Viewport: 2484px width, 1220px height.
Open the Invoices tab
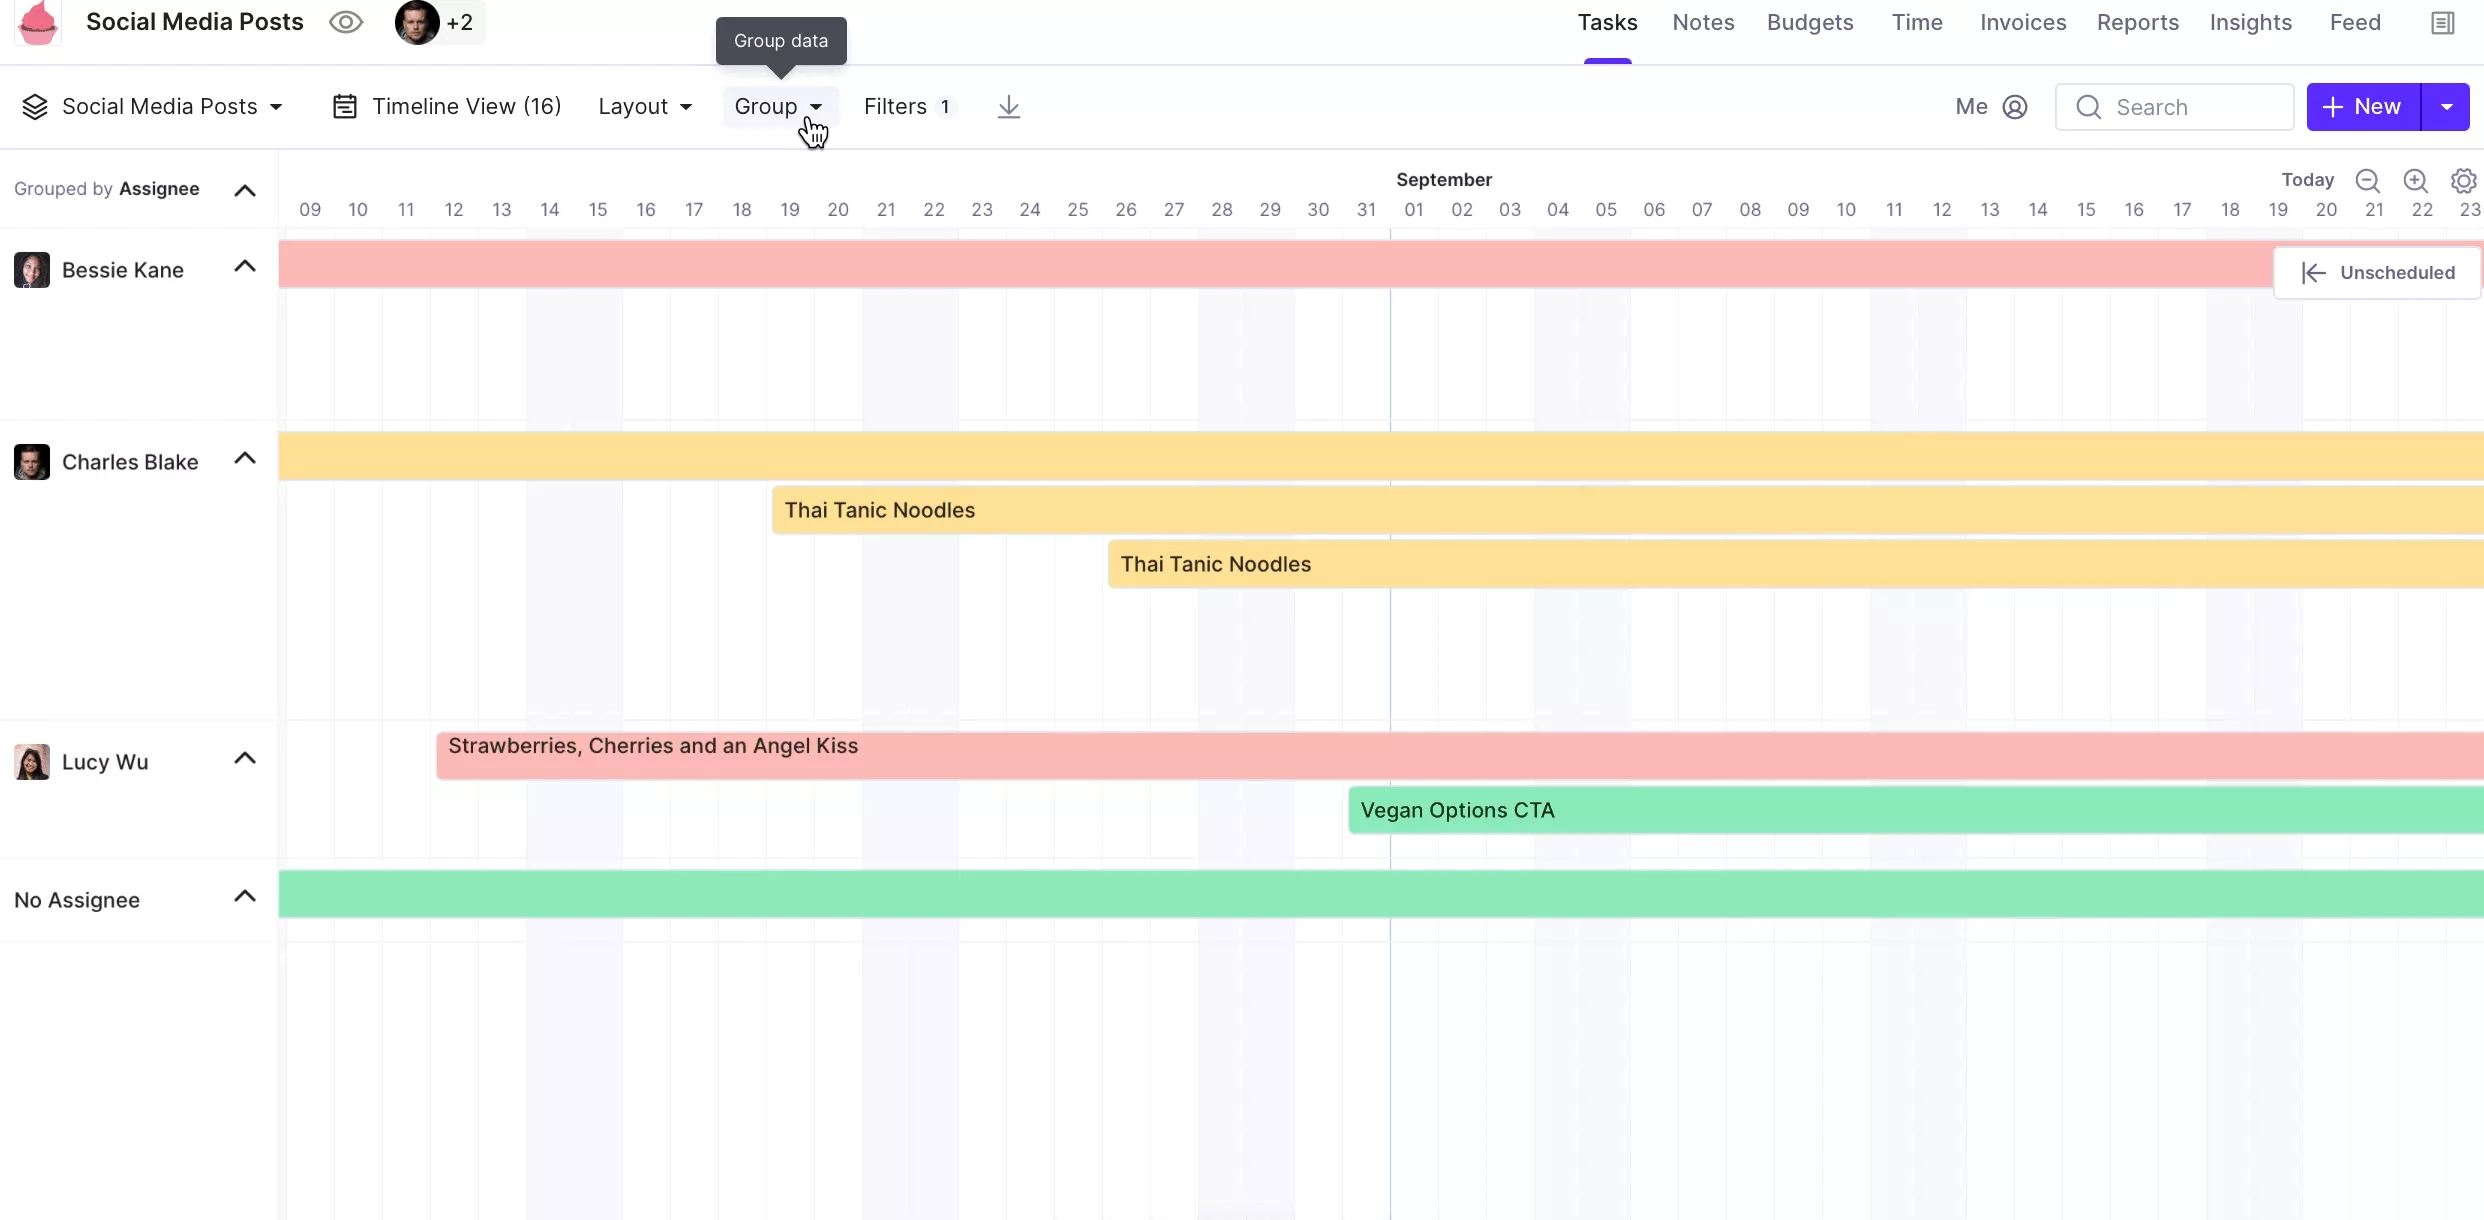tap(2023, 22)
